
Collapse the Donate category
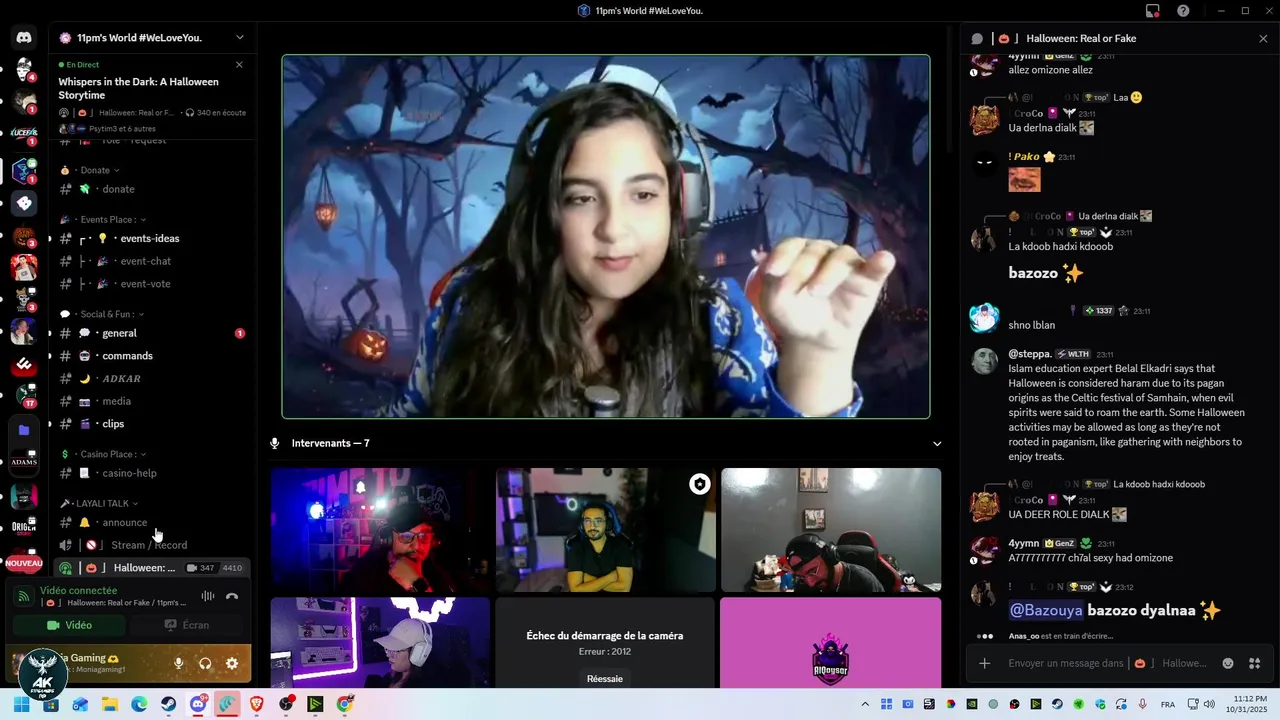(x=90, y=170)
